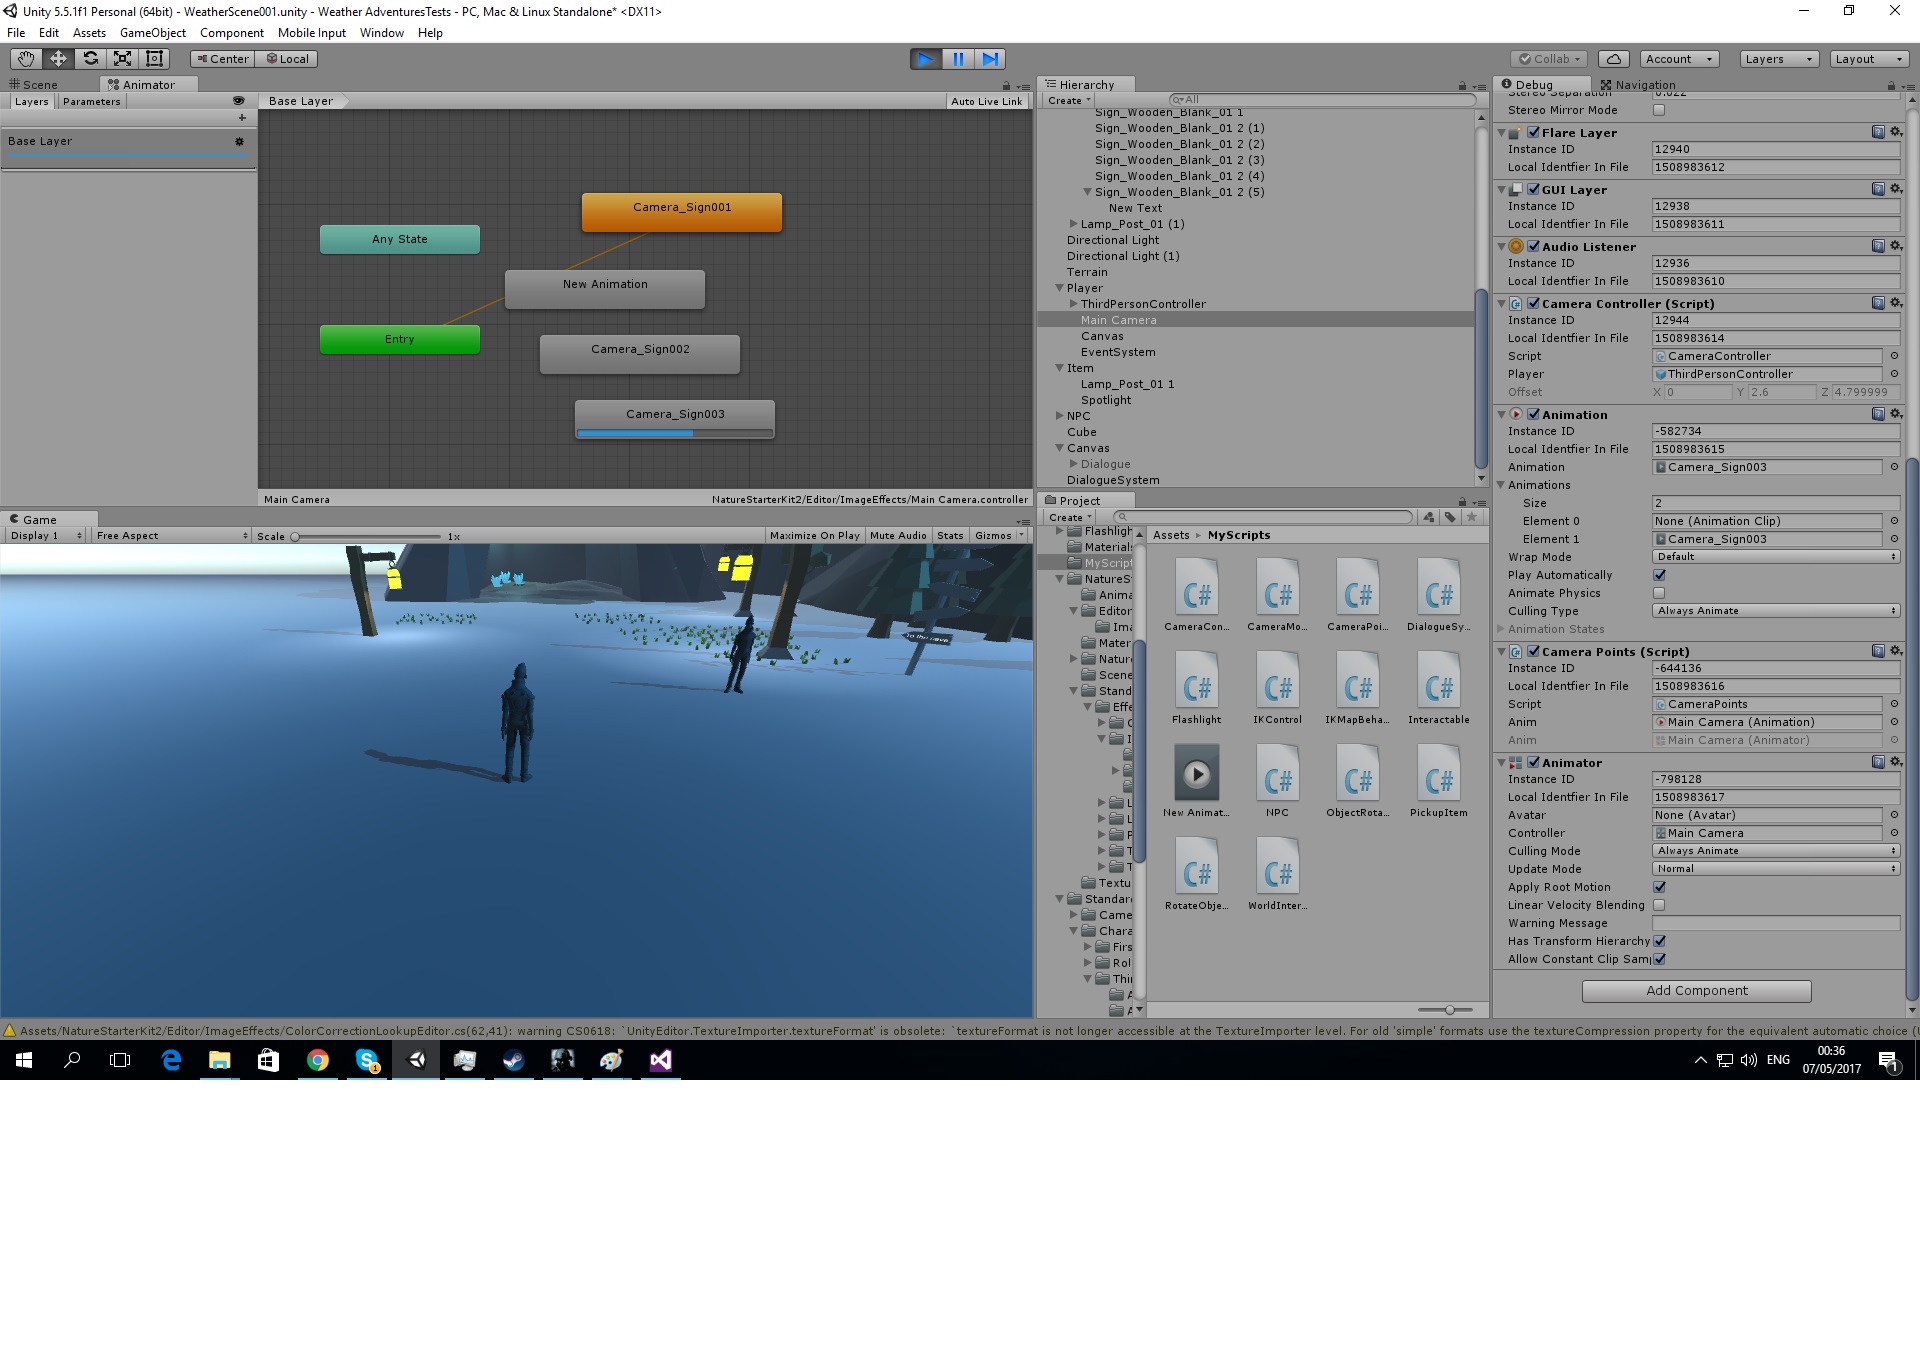Adjust project icon size slider
Screen dimensions: 1920x1346
click(1449, 1010)
